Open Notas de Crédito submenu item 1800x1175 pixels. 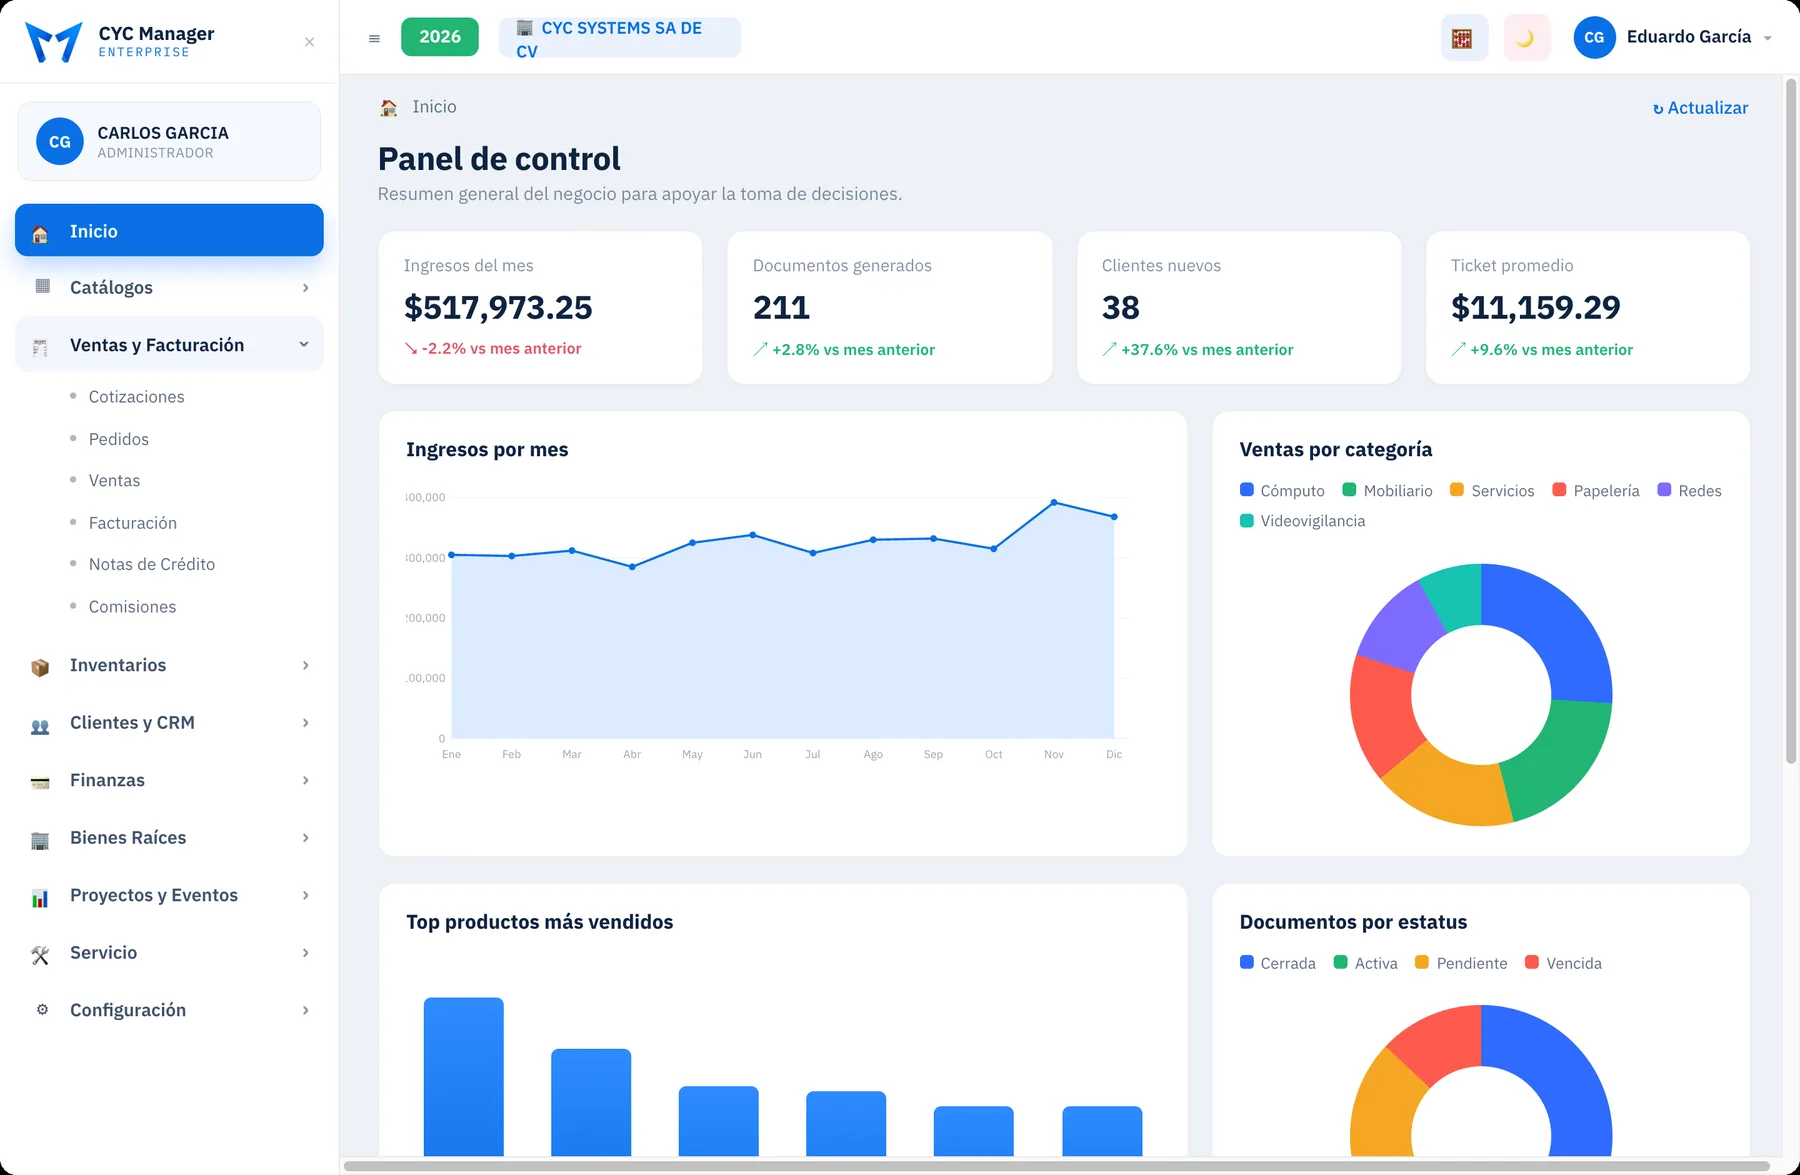pos(152,565)
